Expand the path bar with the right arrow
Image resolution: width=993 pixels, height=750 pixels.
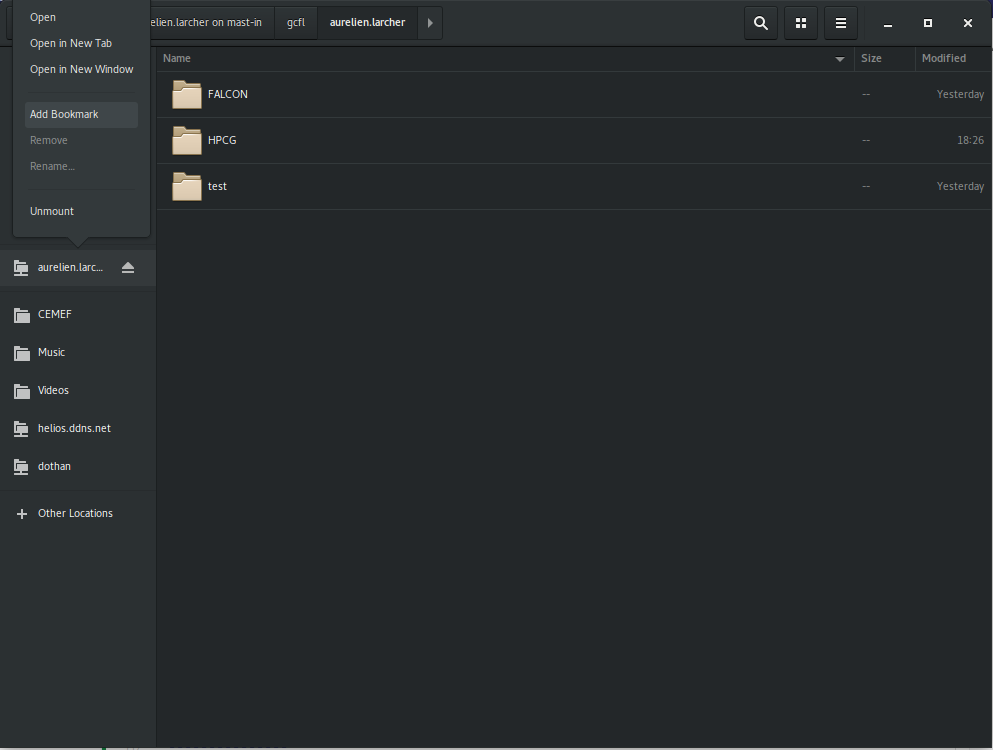(x=430, y=23)
